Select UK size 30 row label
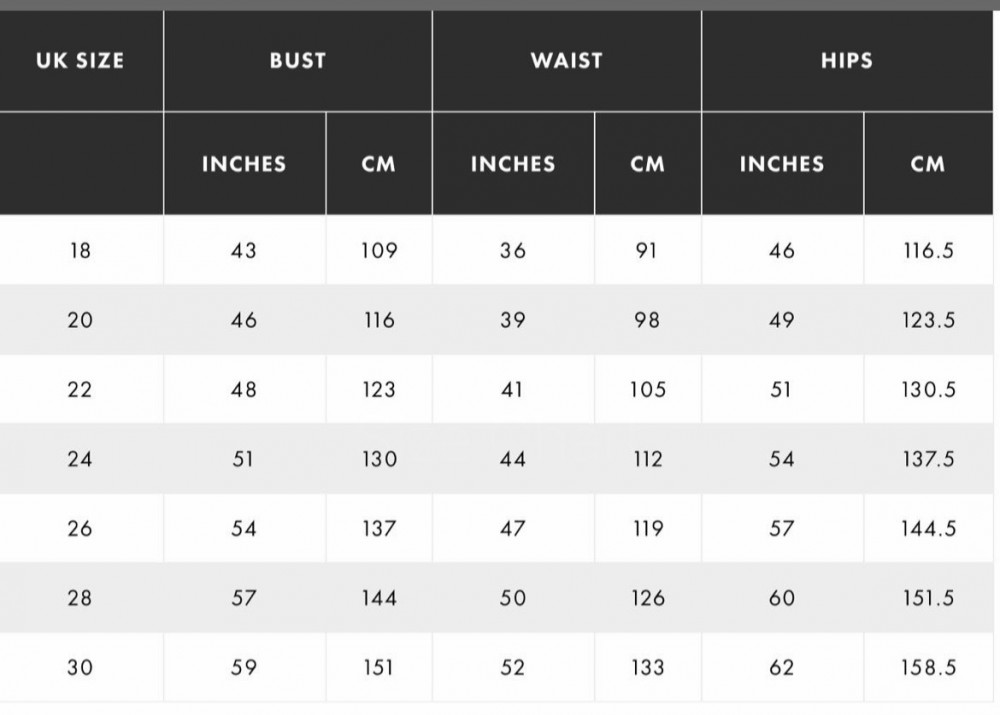Screen dimensions: 1000x715 point(80,667)
